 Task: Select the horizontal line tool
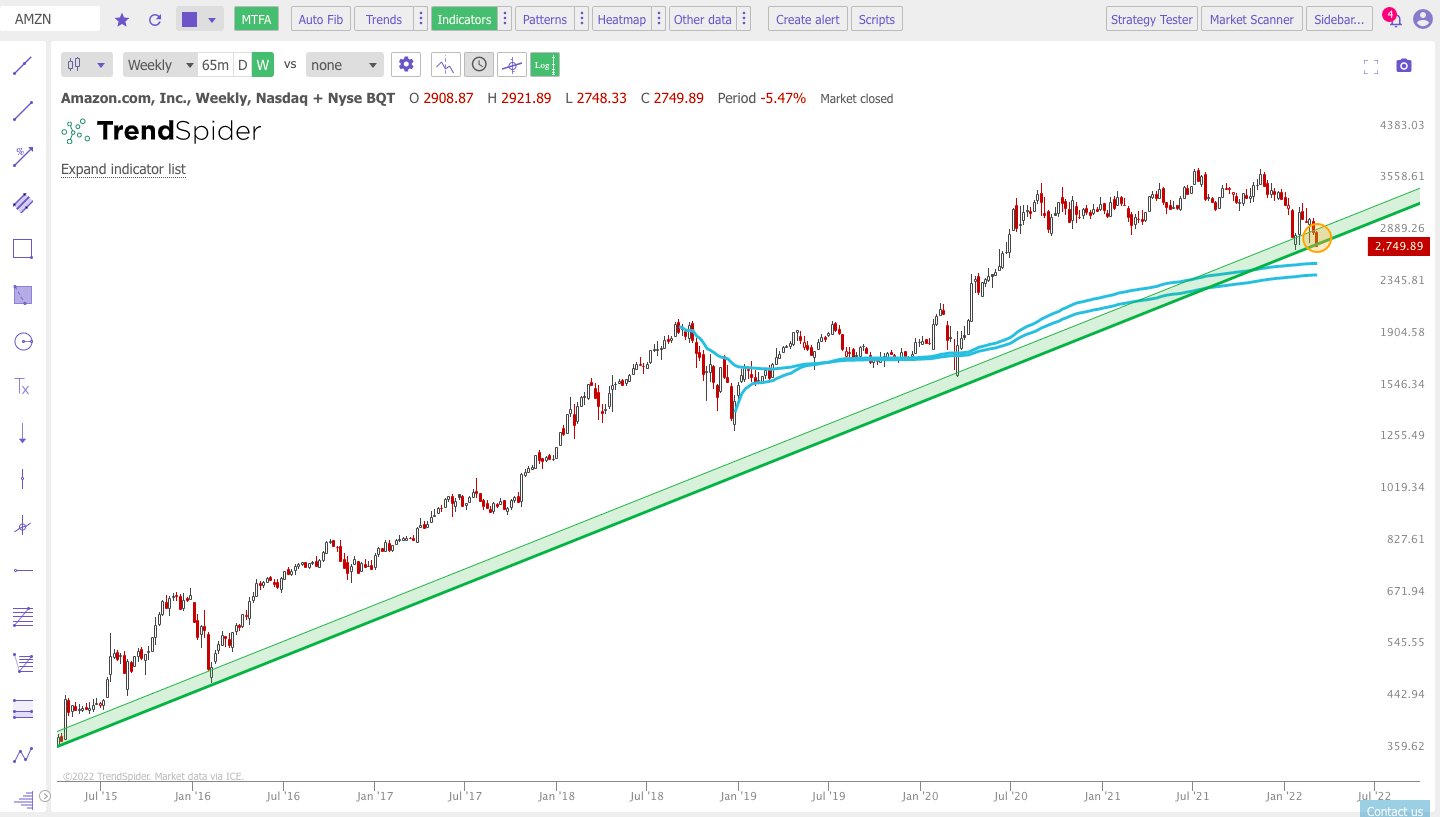[x=22, y=571]
